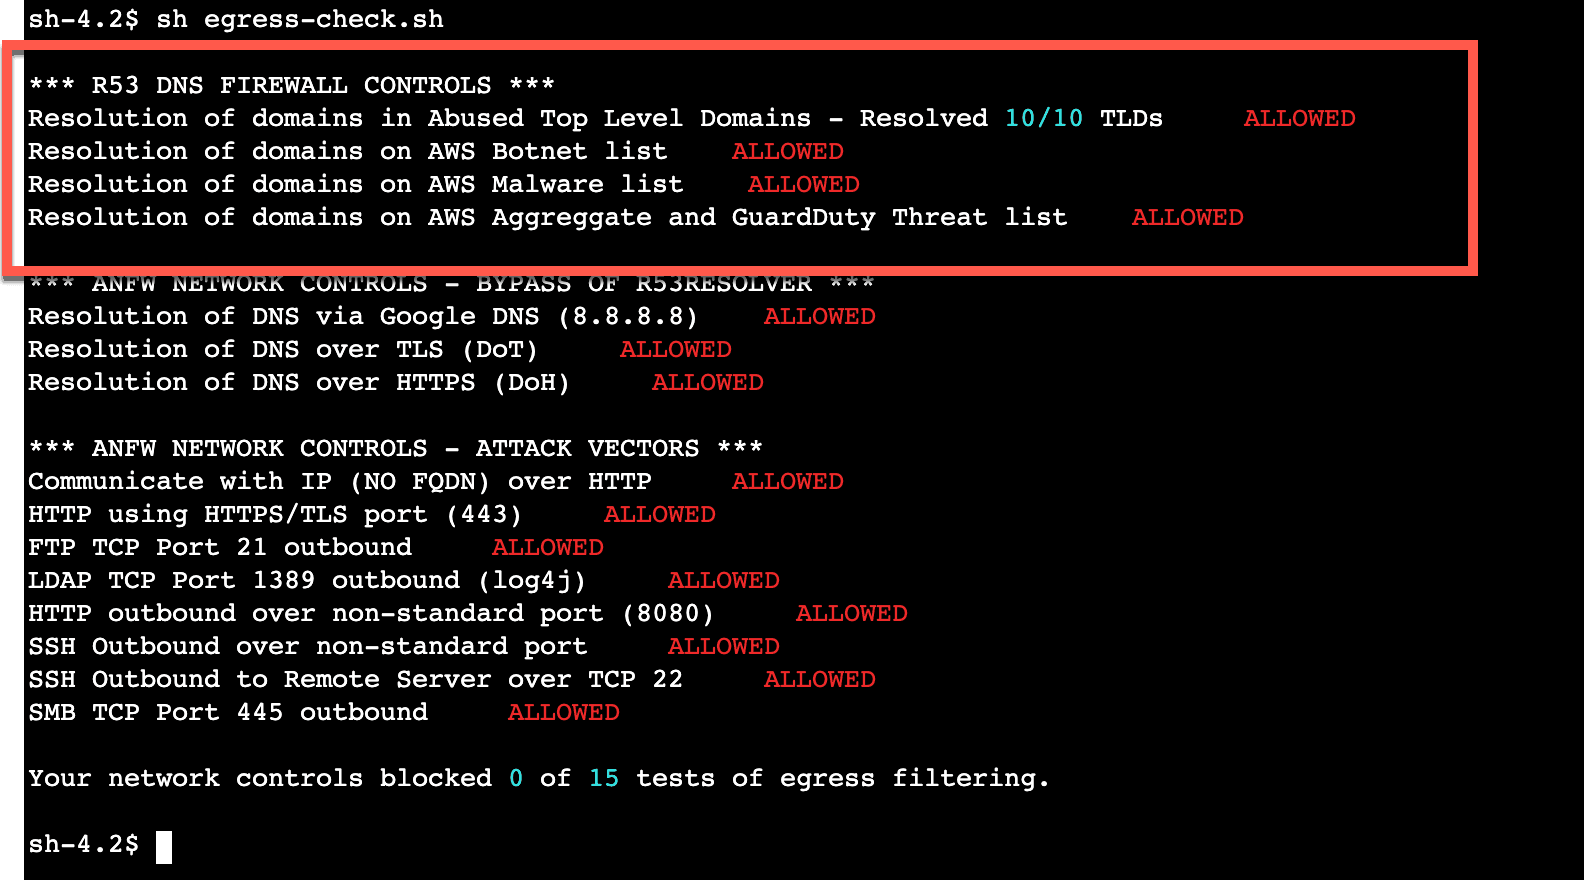The image size is (1584, 880).
Task: Click the LDAP TCP Port 1389 log4j line
Action: click(x=307, y=580)
